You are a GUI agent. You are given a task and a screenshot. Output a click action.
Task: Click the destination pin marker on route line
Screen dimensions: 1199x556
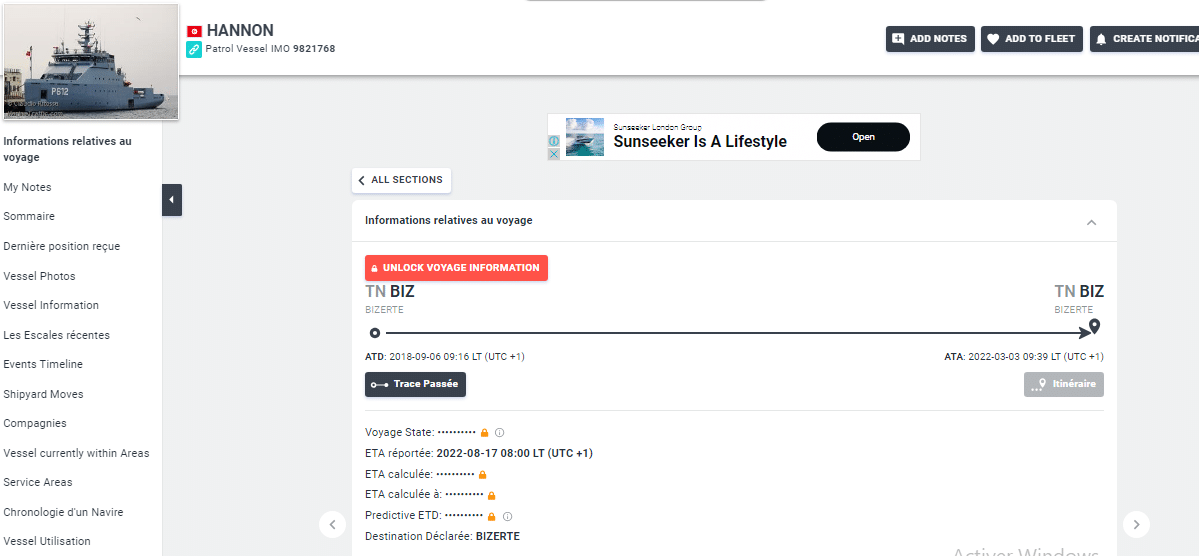click(x=1094, y=327)
